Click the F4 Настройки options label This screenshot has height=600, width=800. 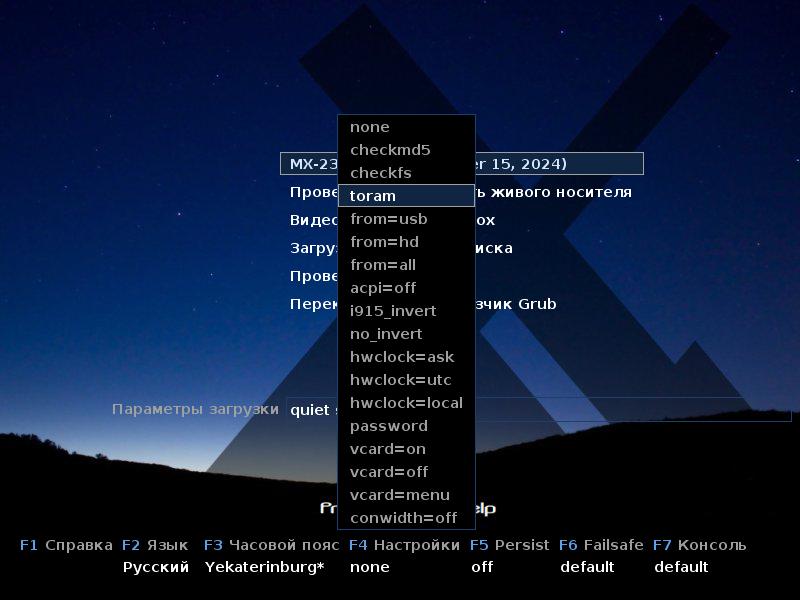404,545
